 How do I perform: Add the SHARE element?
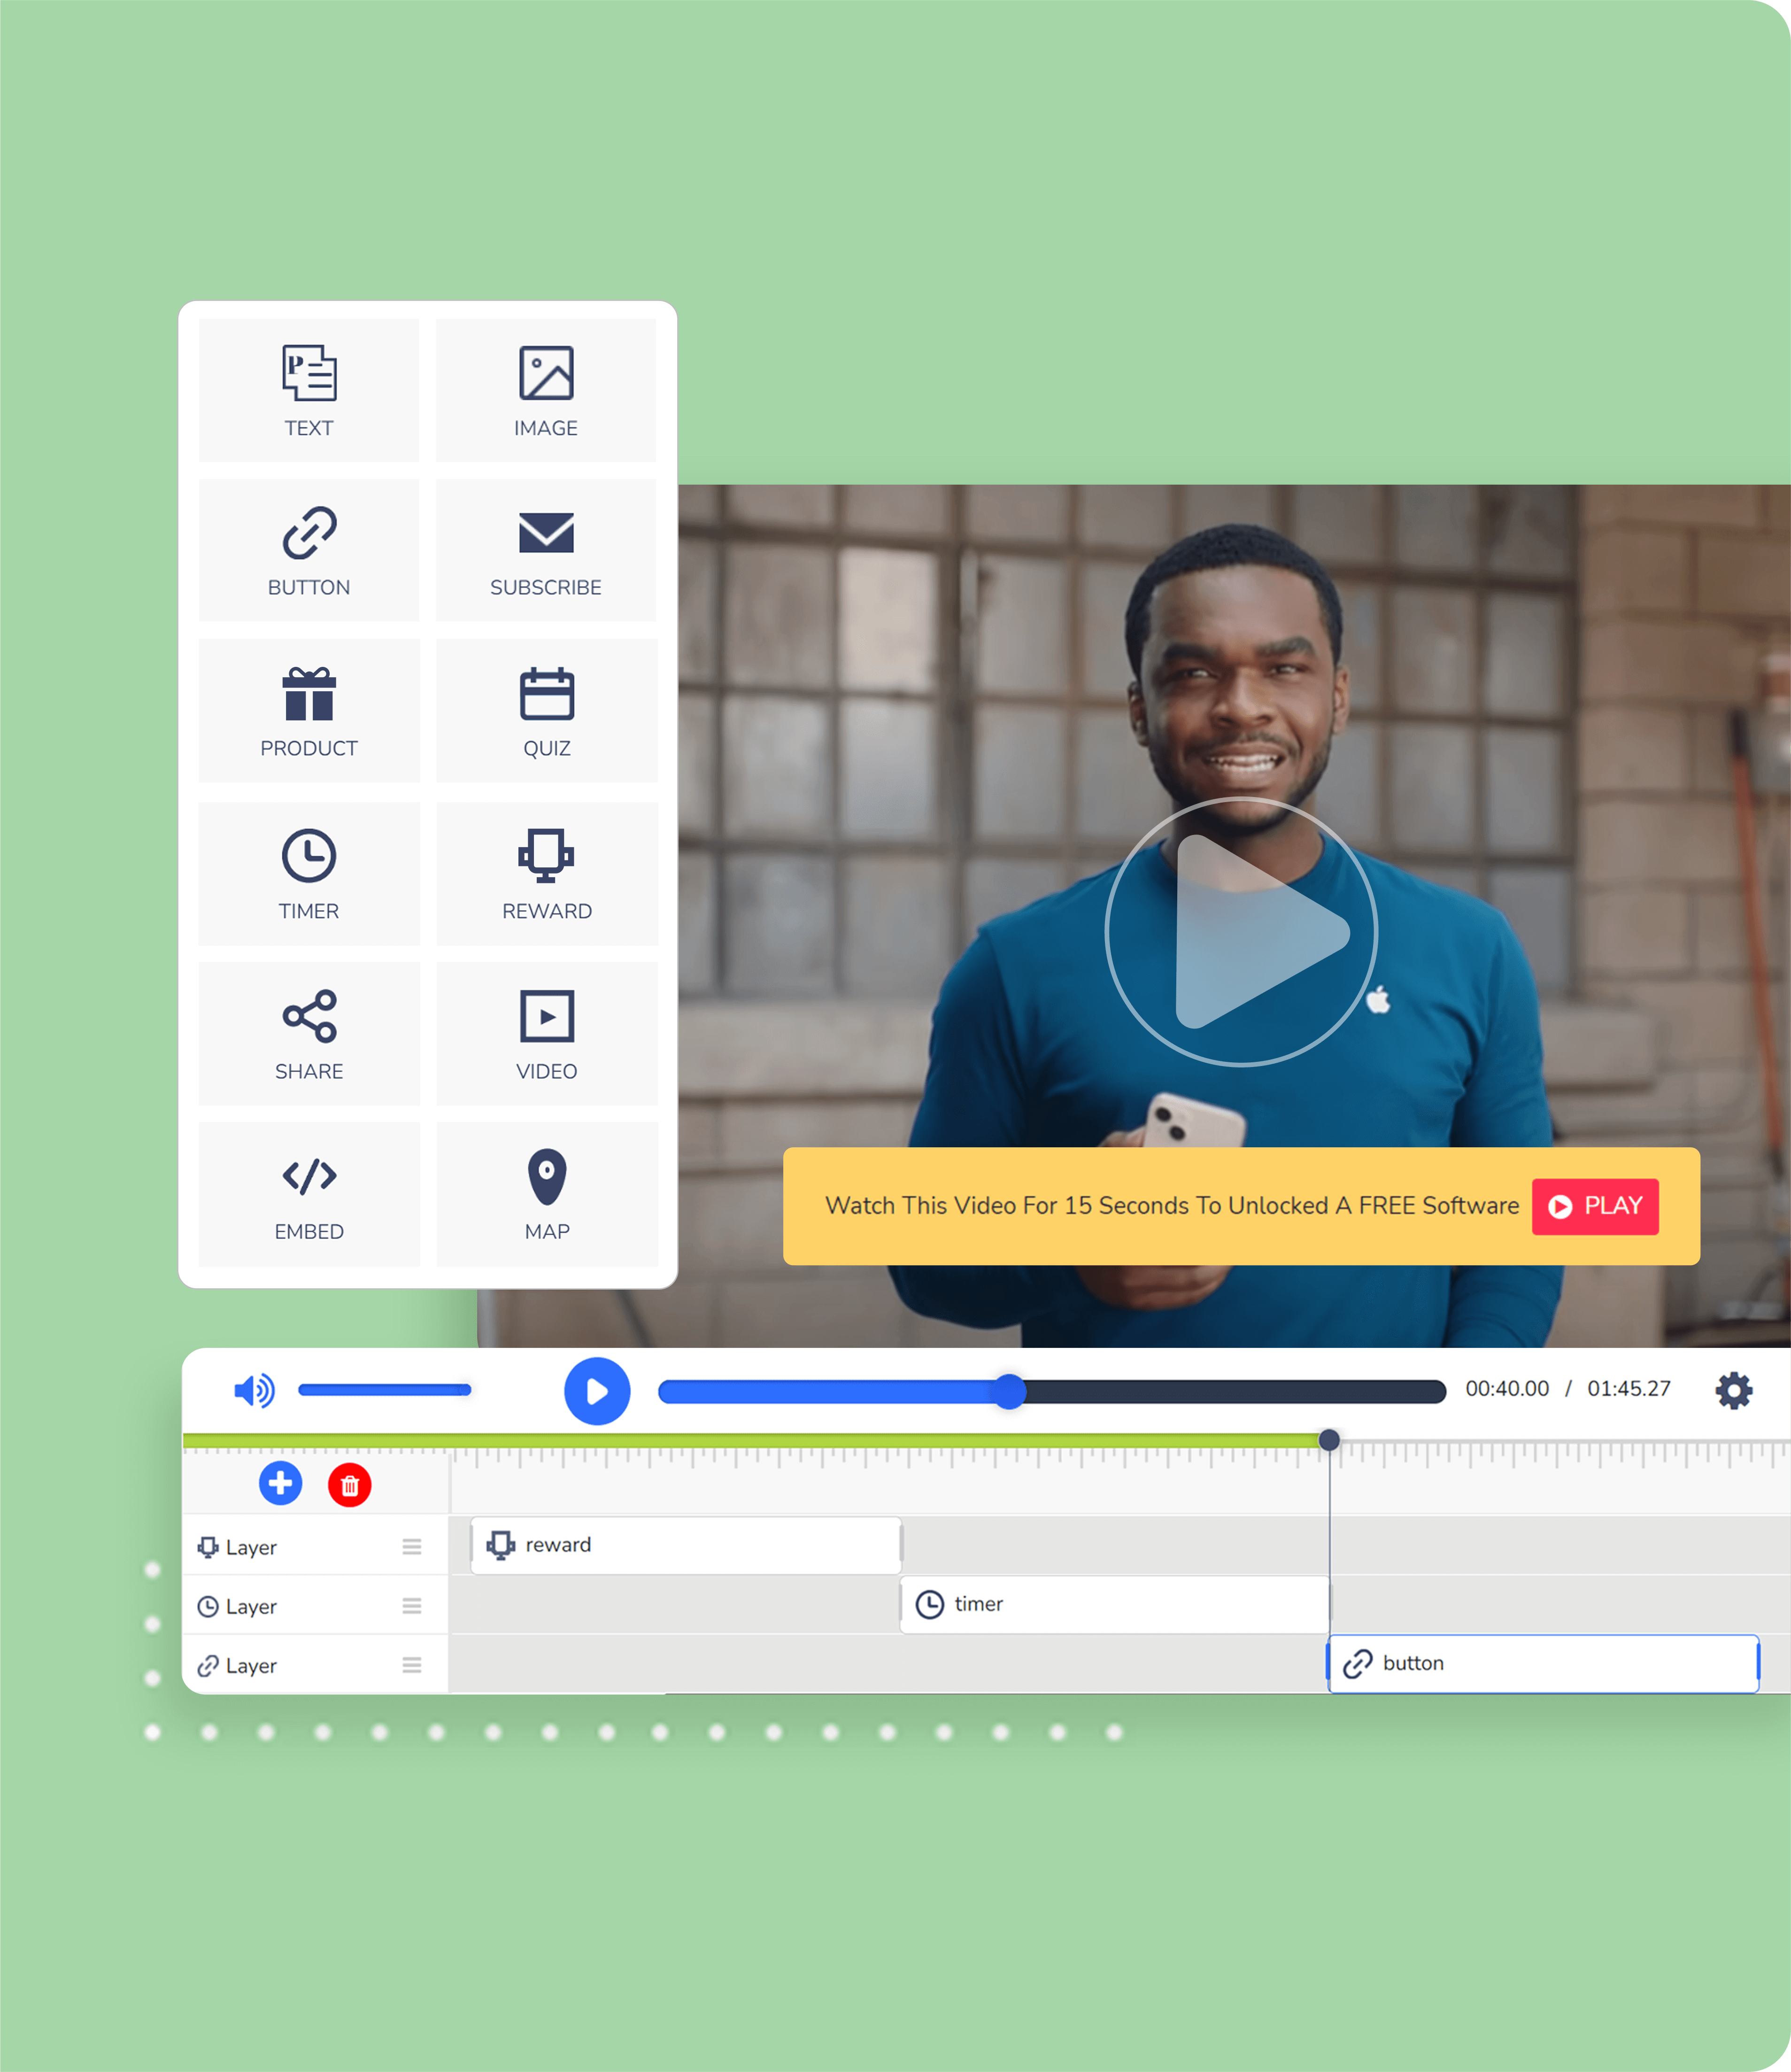pyautogui.click(x=309, y=1034)
